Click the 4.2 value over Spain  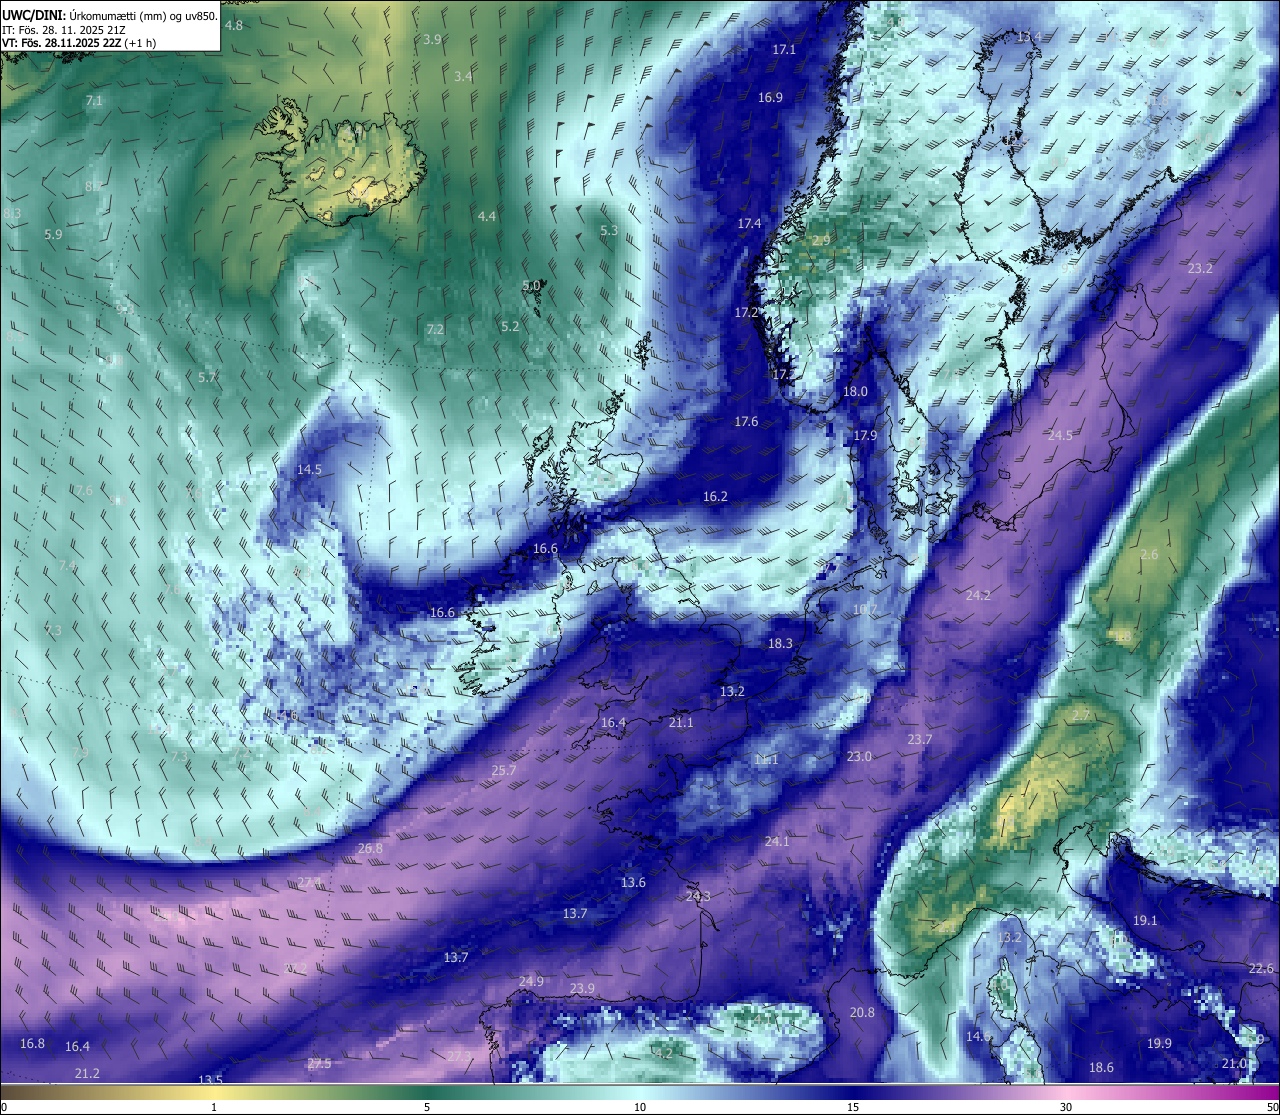pos(663,1054)
